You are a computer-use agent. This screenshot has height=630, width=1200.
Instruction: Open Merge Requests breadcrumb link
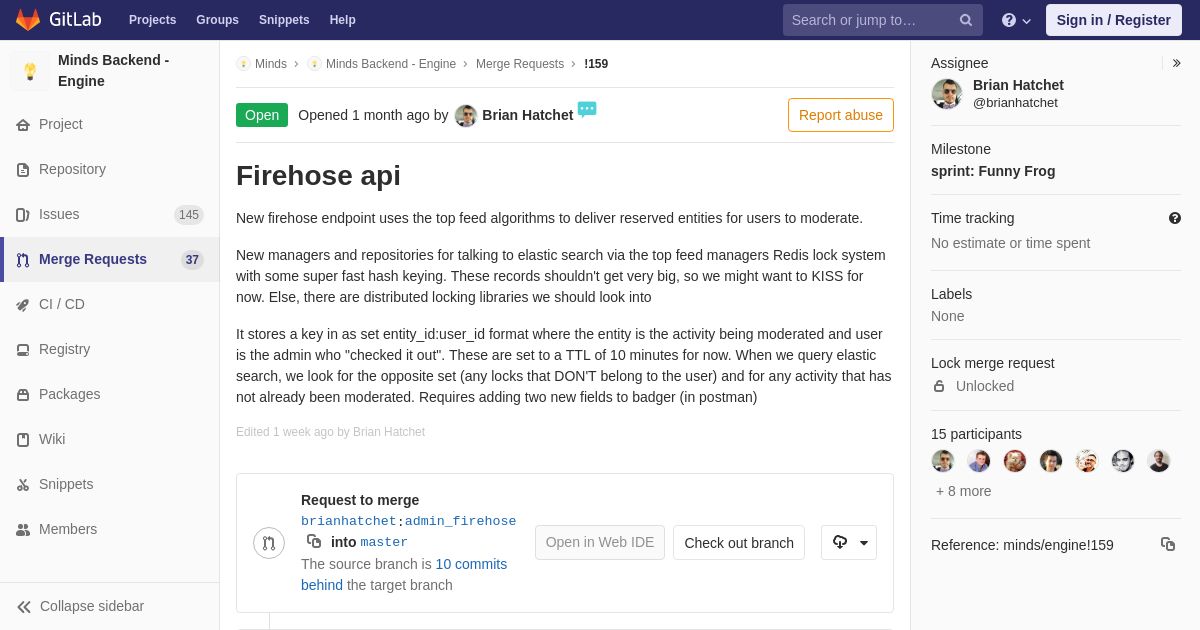click(520, 64)
